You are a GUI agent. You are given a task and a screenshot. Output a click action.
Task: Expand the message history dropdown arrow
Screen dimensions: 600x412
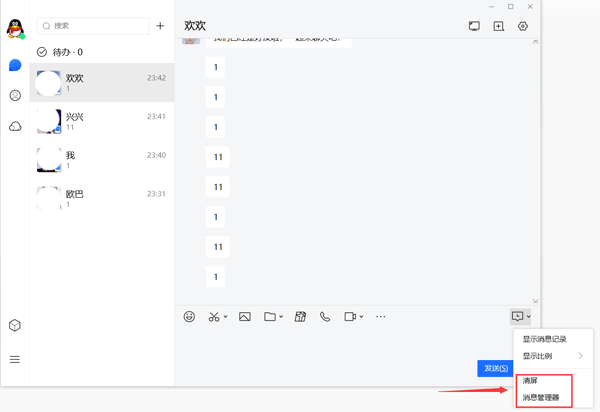528,316
